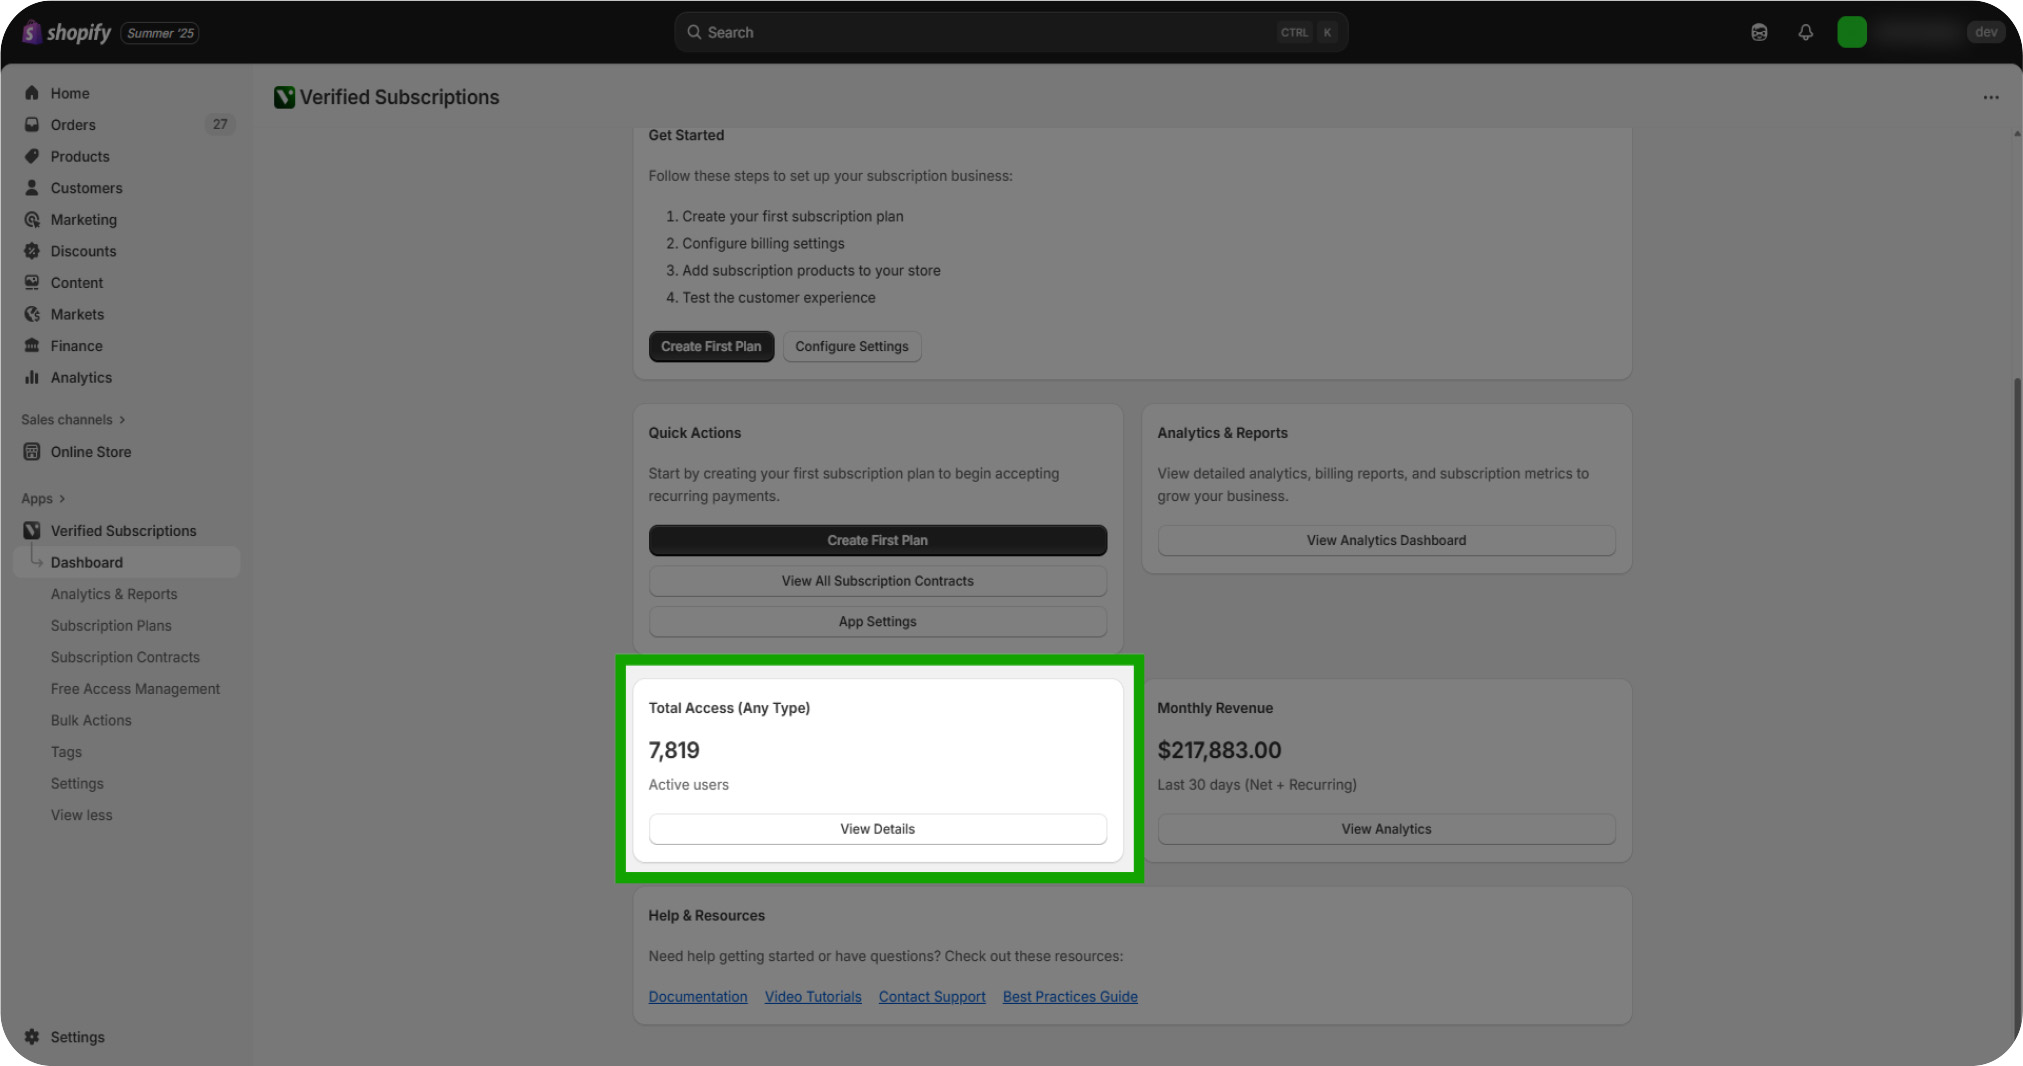Click the search magnifier icon
This screenshot has height=1066, width=2023.
click(x=694, y=32)
